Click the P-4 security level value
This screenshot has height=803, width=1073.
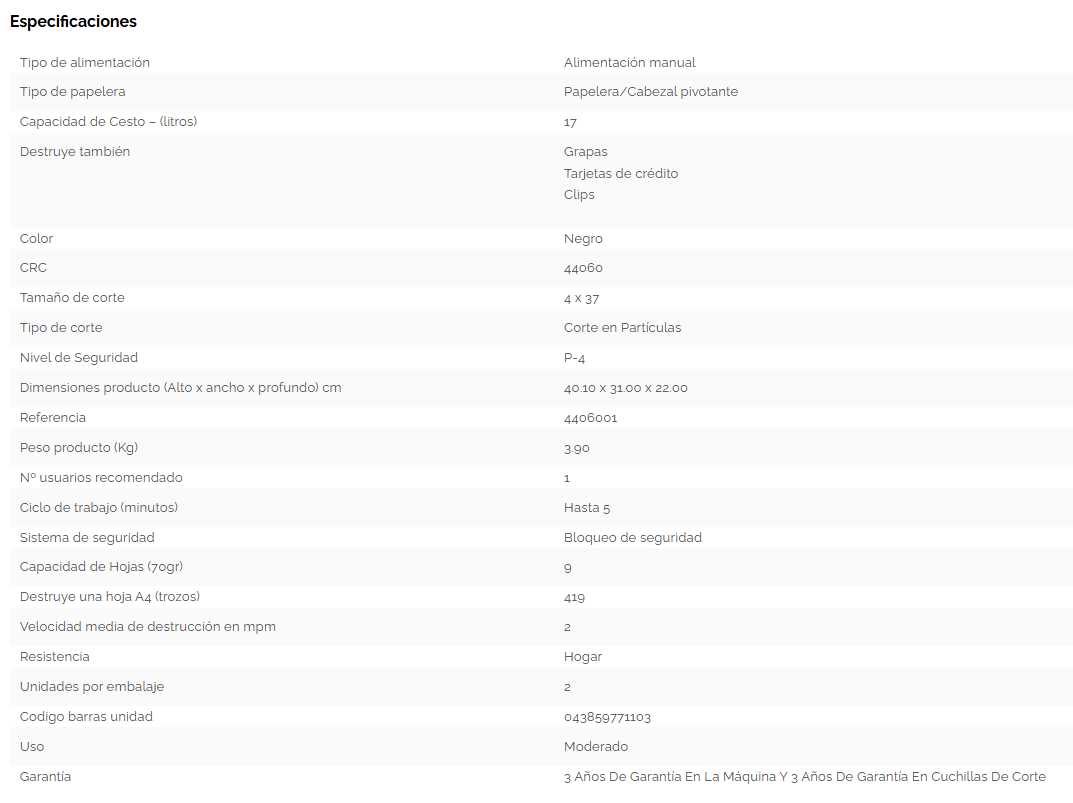click(577, 358)
